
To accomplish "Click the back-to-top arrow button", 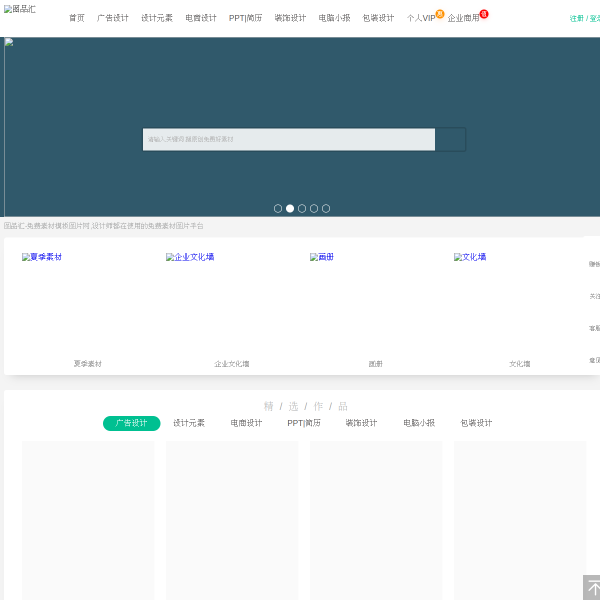I will 592,587.
